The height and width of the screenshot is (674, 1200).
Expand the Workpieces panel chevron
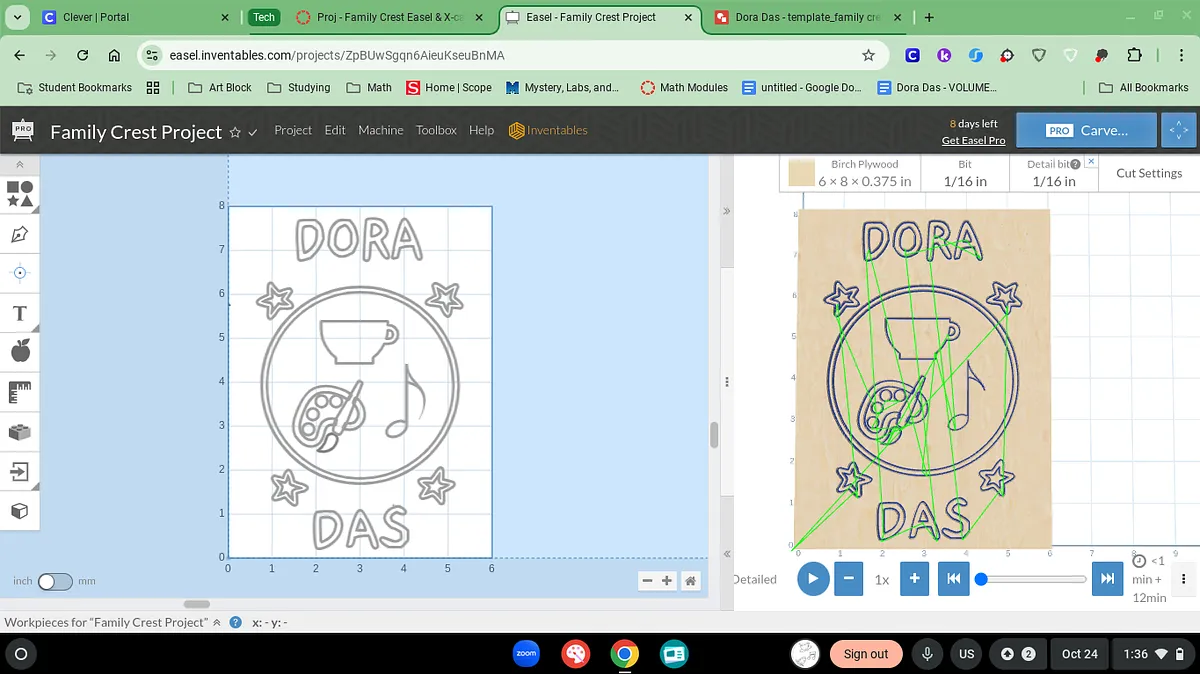click(217, 622)
